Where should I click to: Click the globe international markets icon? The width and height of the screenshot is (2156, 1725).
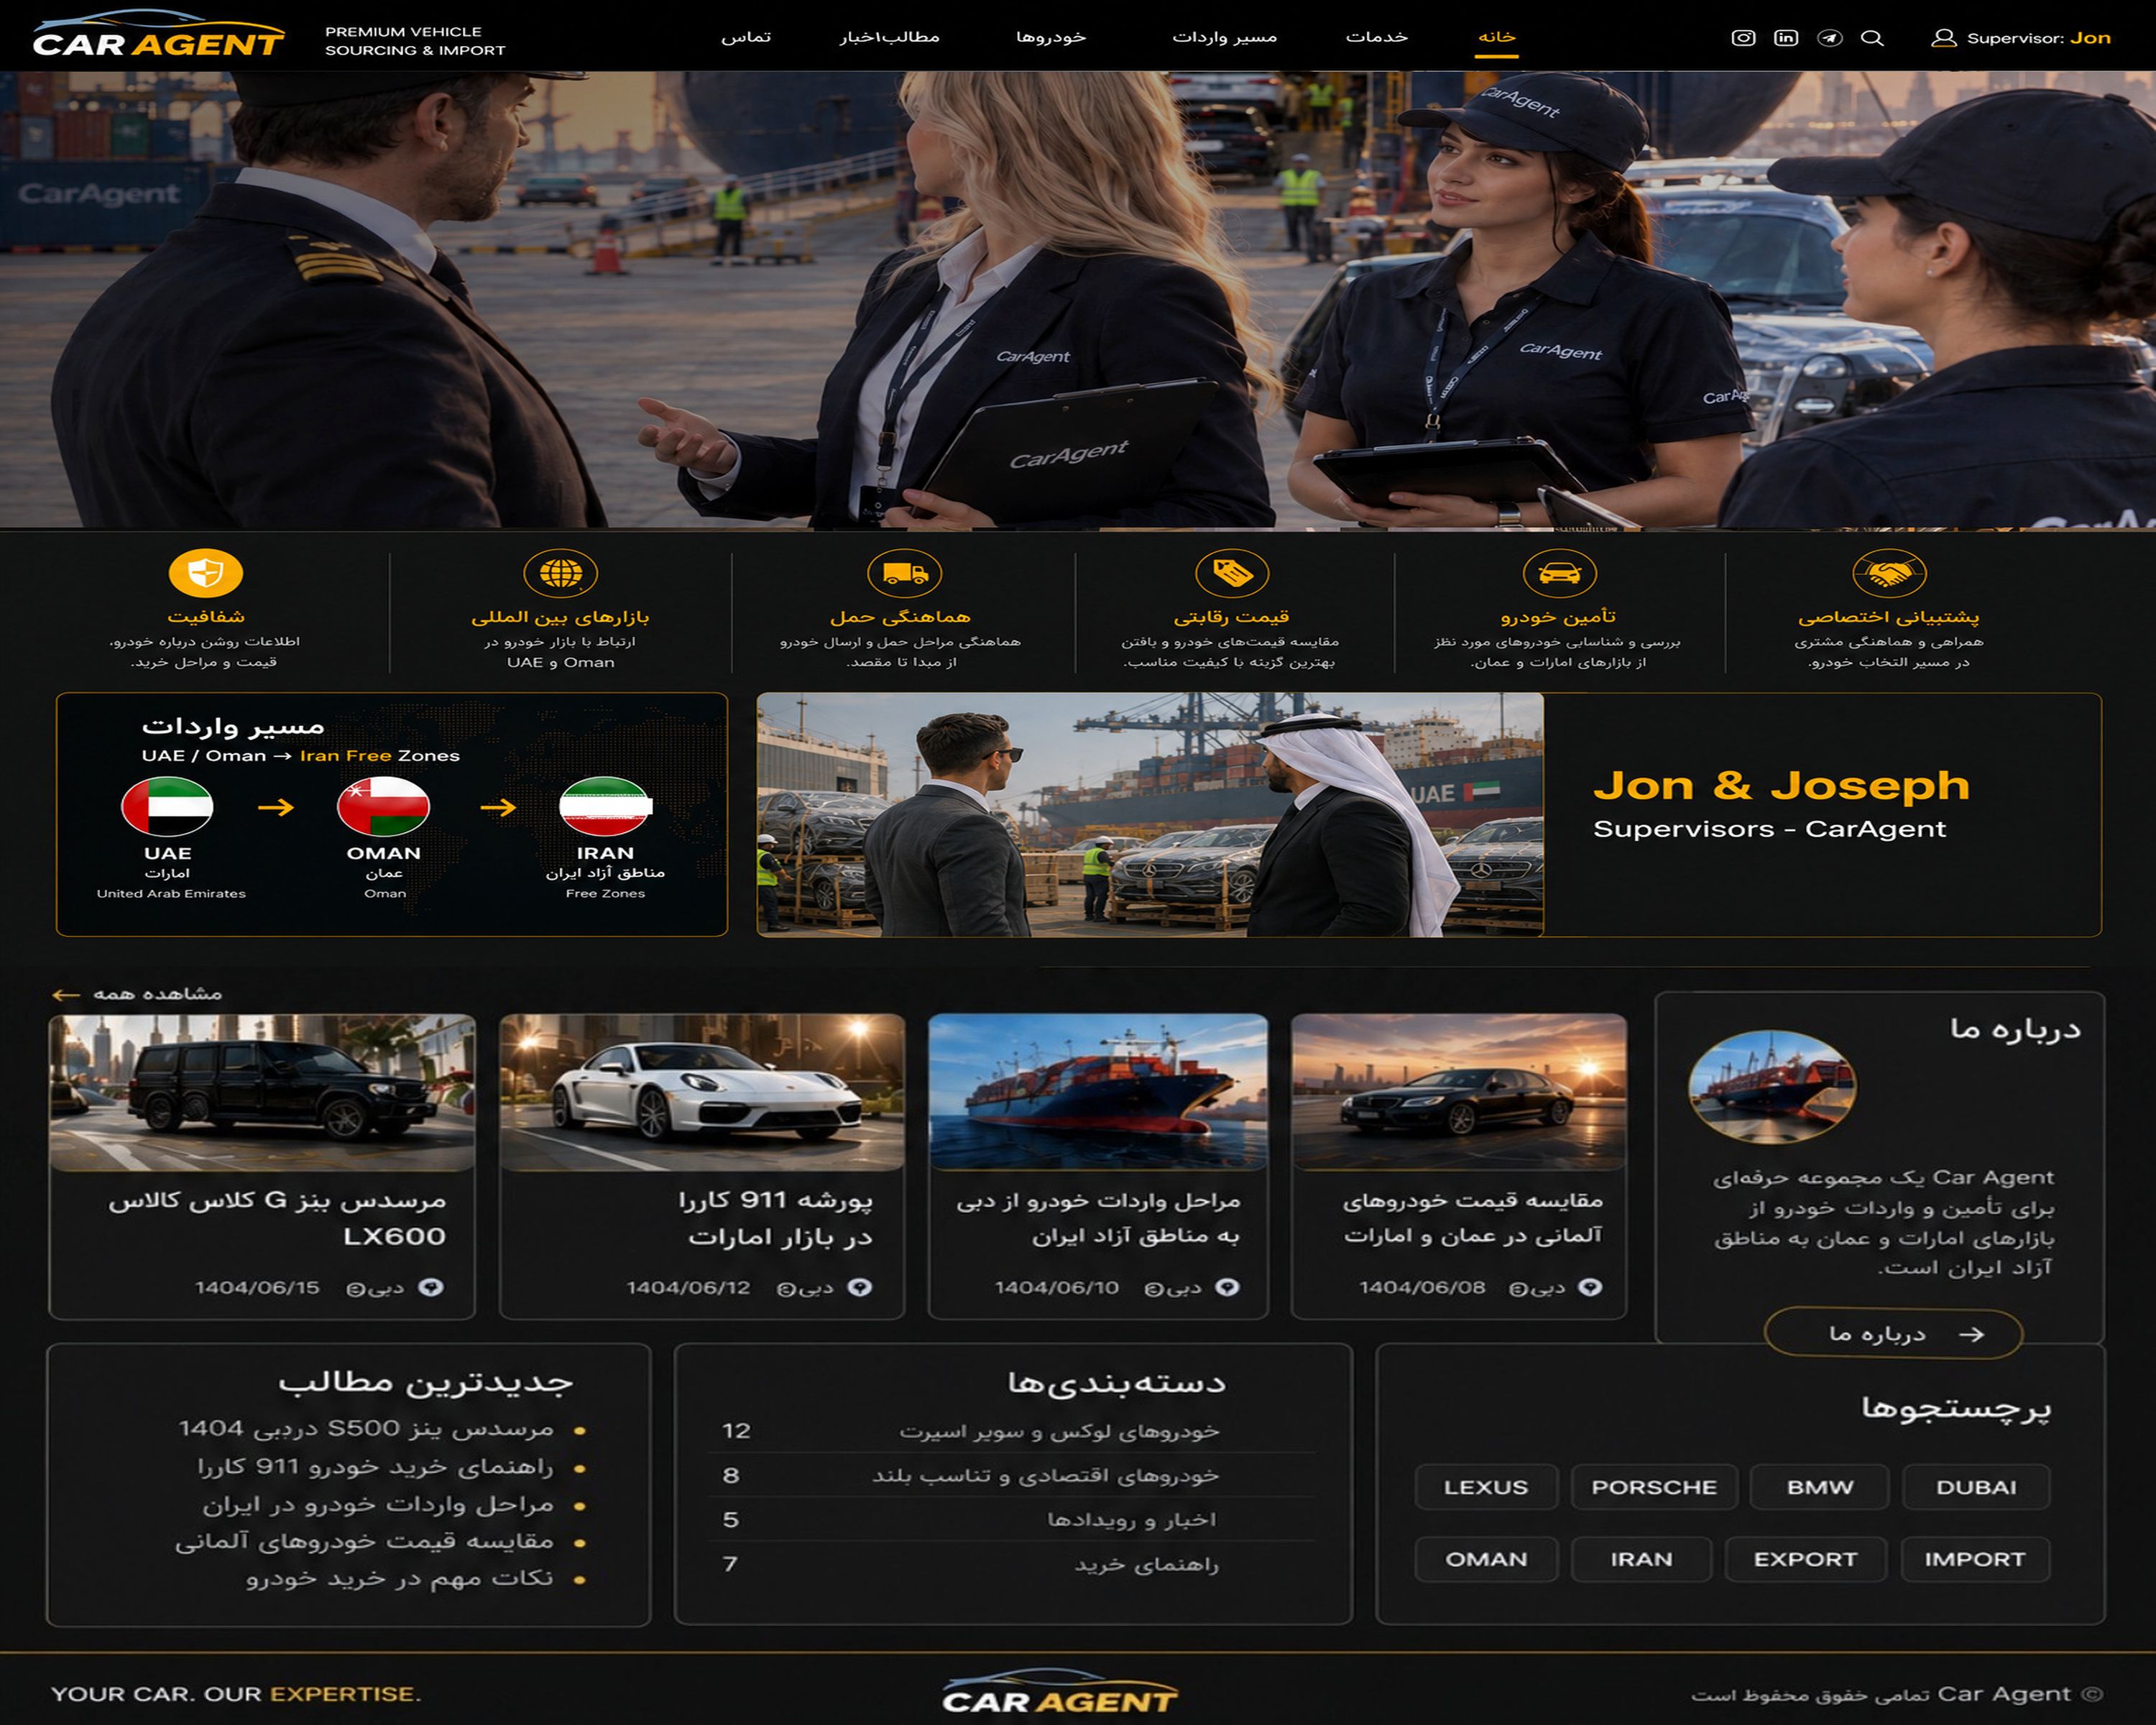pos(561,574)
